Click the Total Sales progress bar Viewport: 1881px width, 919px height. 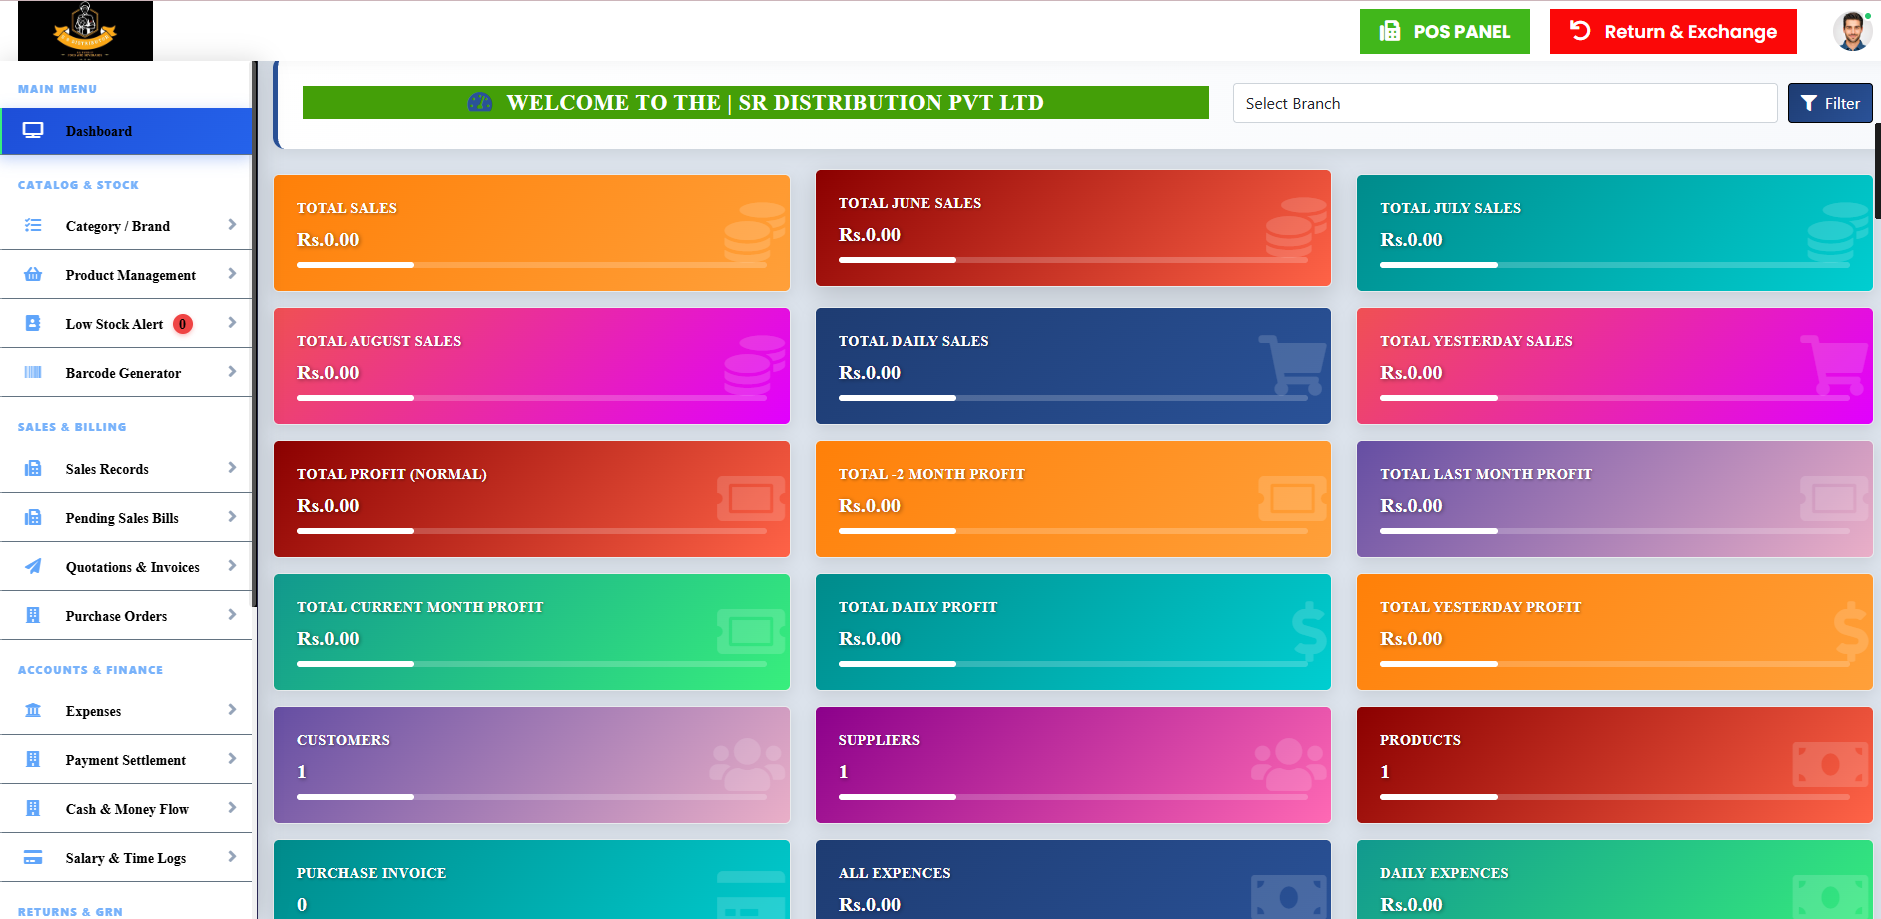click(532, 265)
